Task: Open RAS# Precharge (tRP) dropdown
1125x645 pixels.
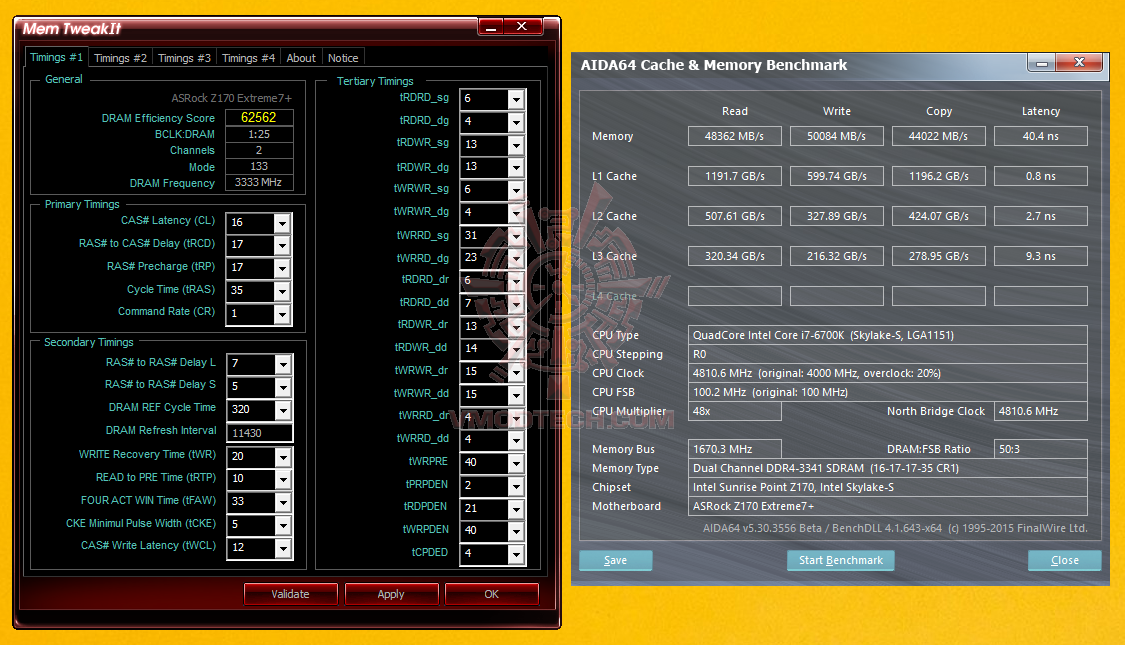Action: (282, 268)
